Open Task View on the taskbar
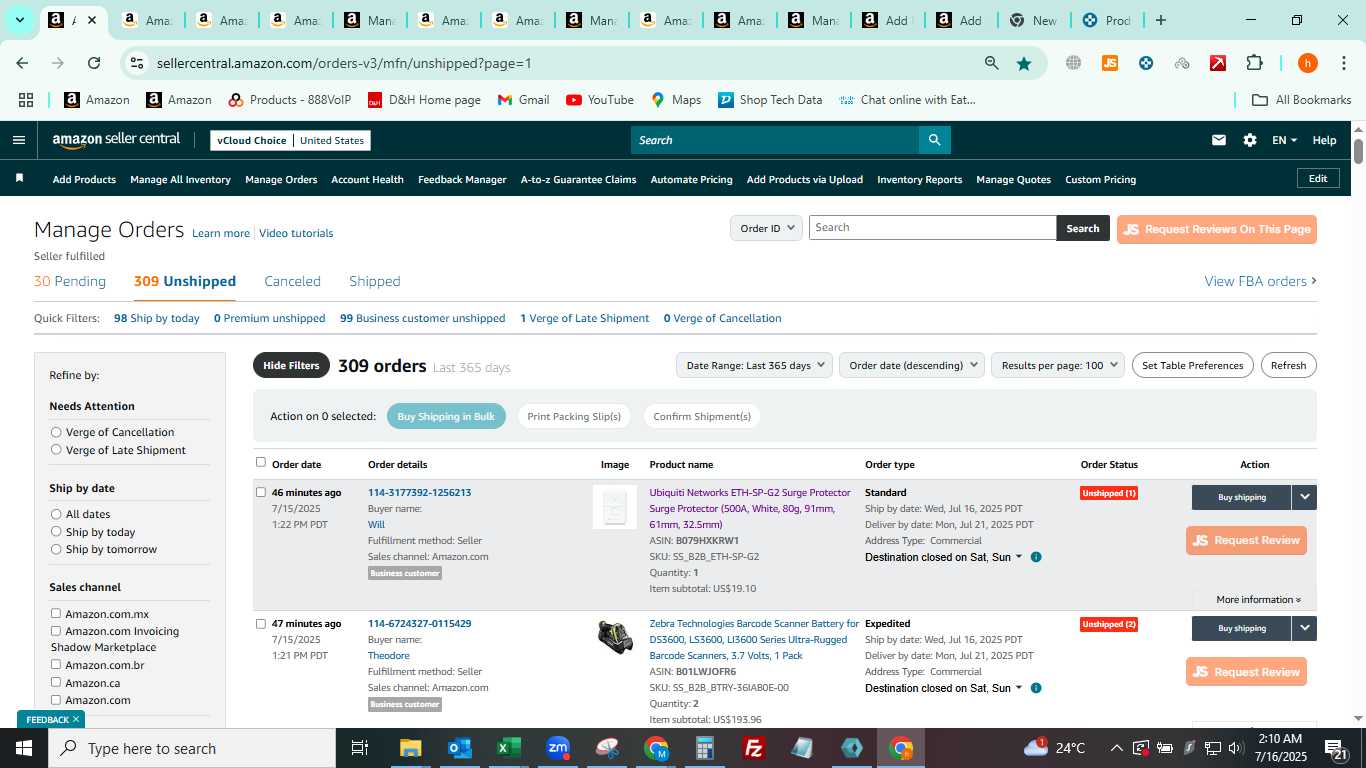Viewport: 1366px width, 768px height. tap(360, 748)
